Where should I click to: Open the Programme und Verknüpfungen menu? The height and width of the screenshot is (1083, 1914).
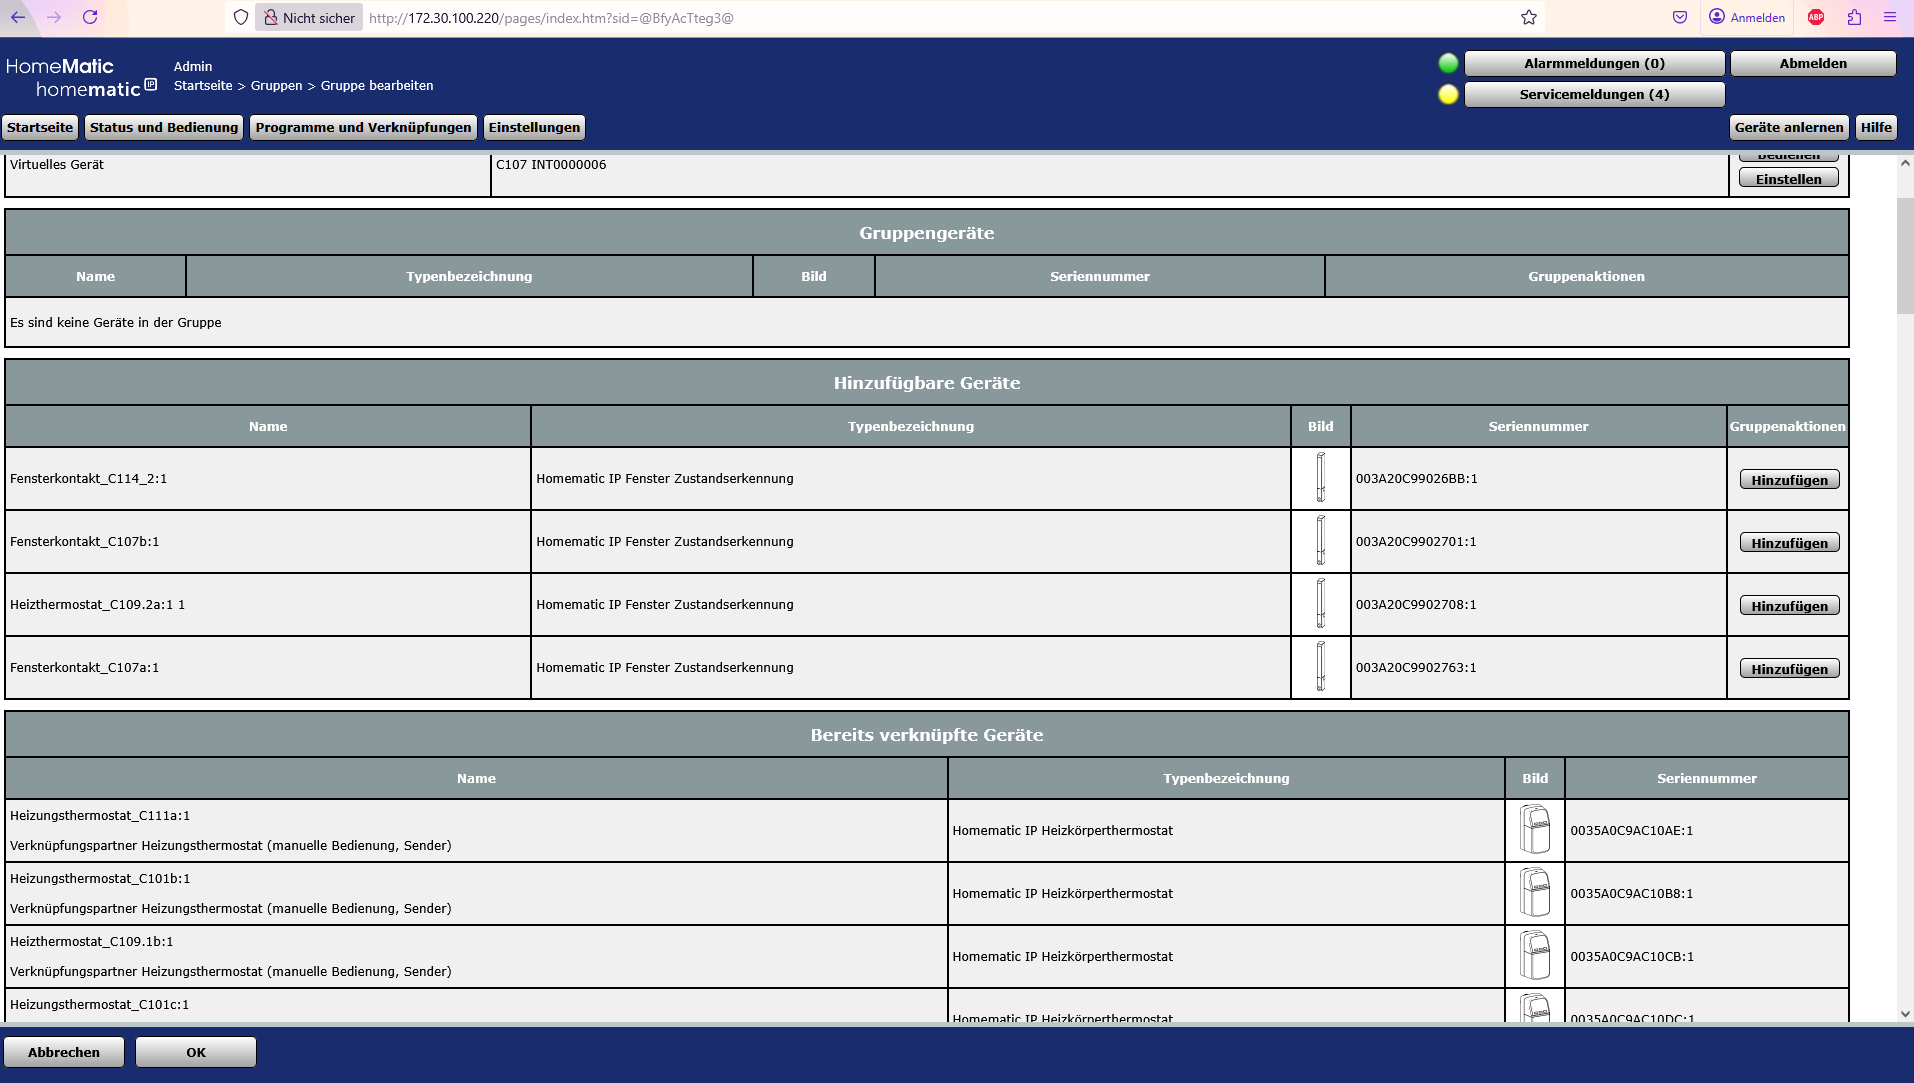pos(363,127)
